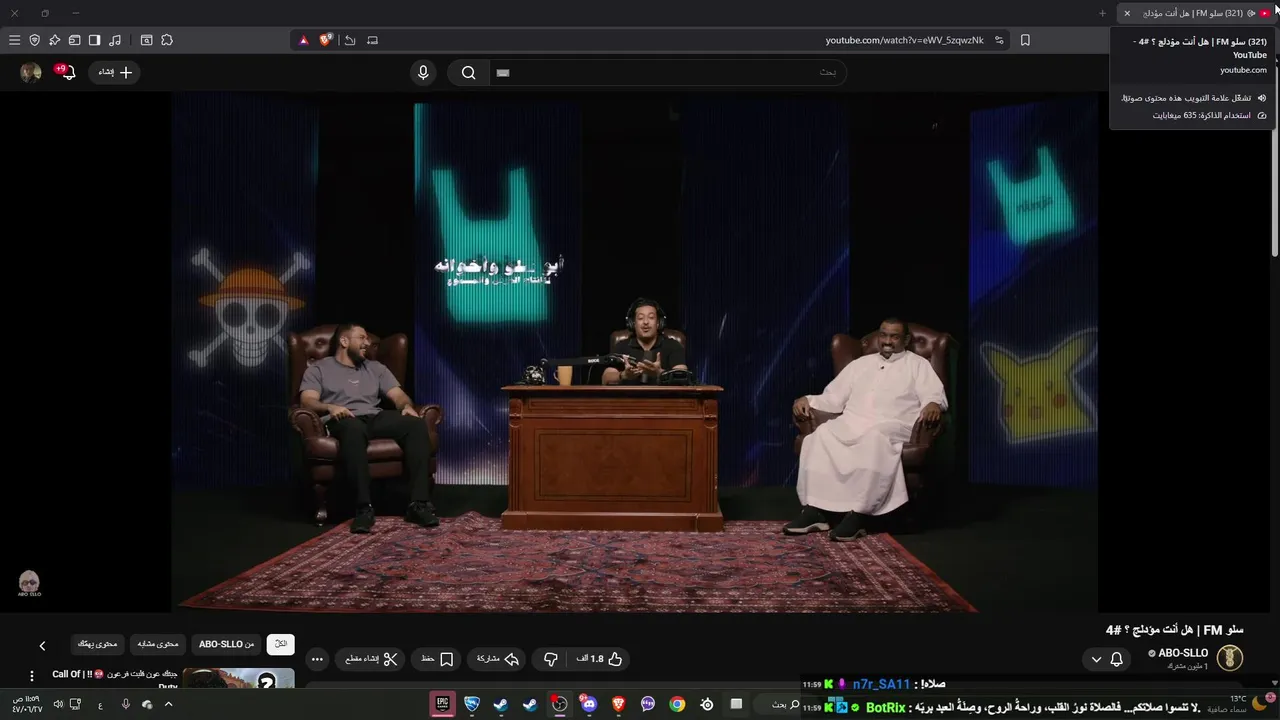Save the video with the حفظ button
Image resolution: width=1280 pixels, height=720 pixels.
[437, 659]
